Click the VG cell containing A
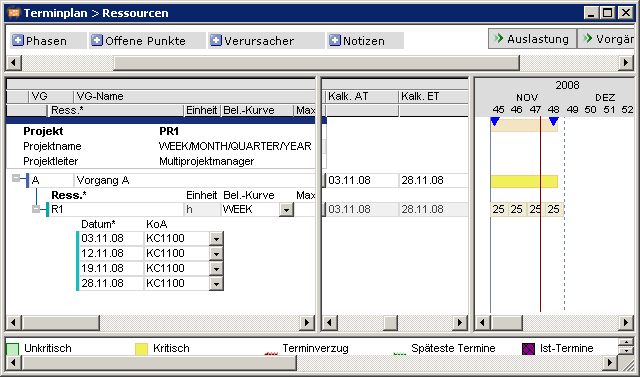The width and height of the screenshot is (640, 377). (51, 180)
